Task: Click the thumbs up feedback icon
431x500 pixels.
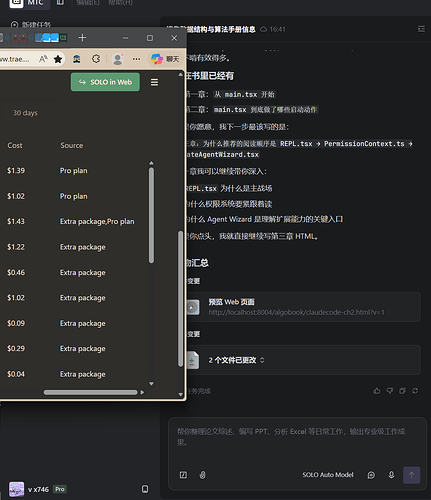Action: coord(377,391)
